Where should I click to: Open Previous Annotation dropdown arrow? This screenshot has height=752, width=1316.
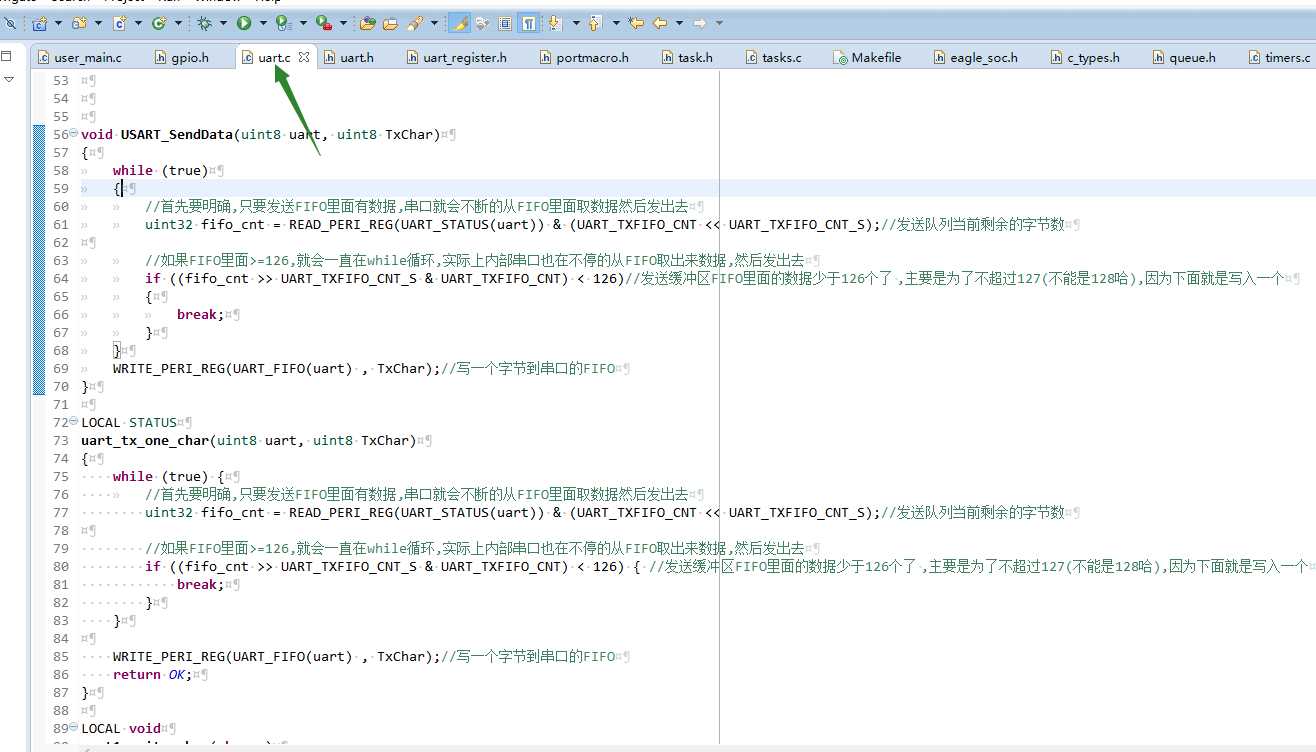pyautogui.click(x=616, y=22)
